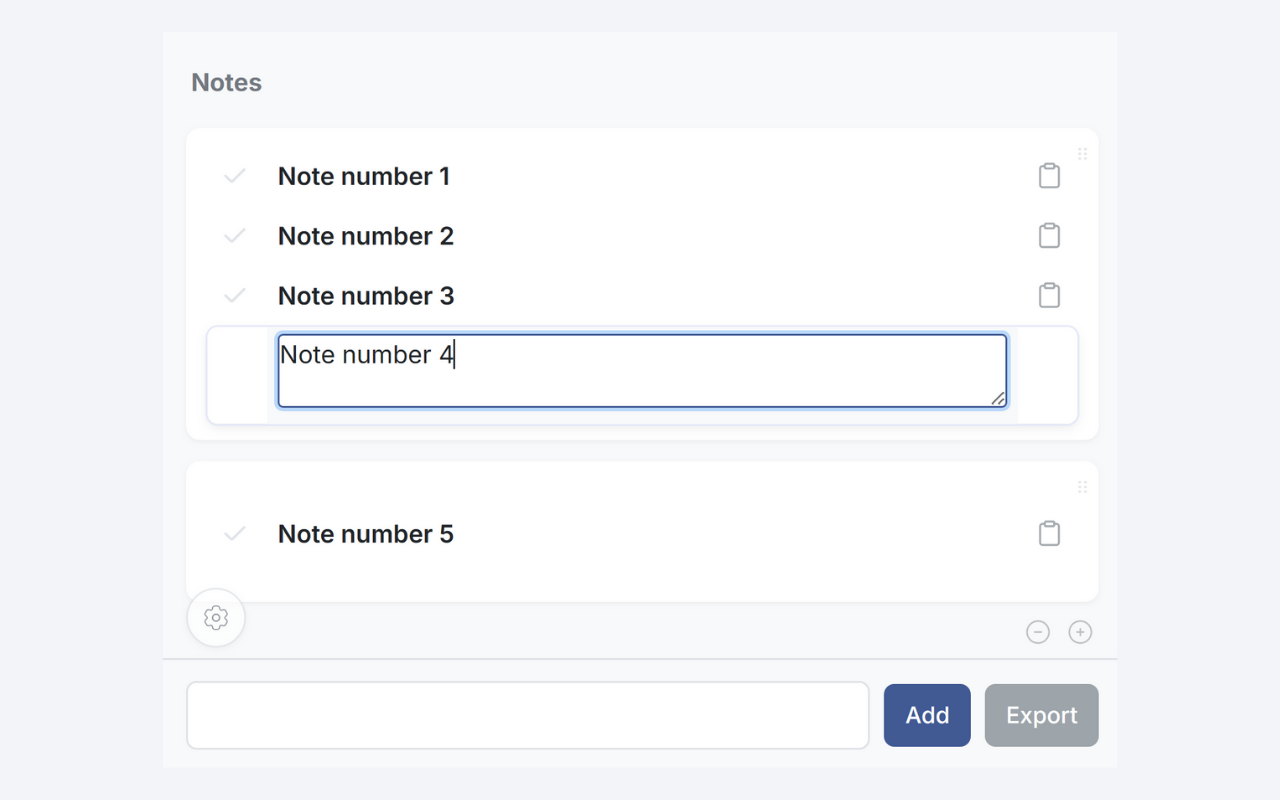Click the circled plus icon

tap(1080, 632)
